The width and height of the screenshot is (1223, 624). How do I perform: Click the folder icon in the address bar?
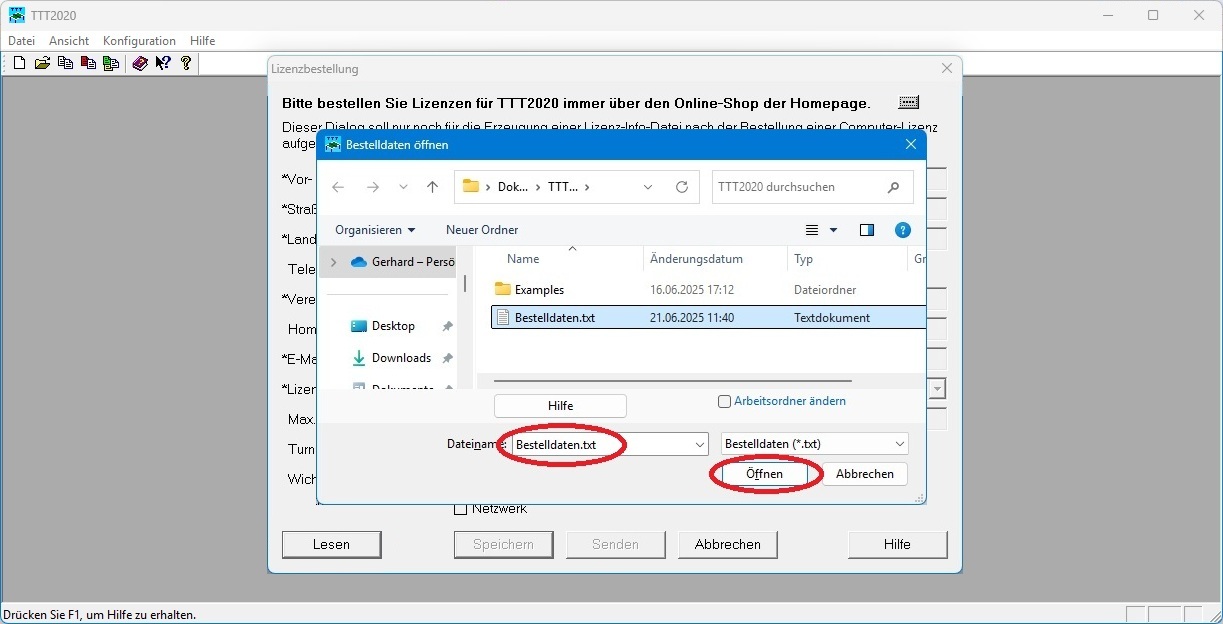click(x=471, y=187)
